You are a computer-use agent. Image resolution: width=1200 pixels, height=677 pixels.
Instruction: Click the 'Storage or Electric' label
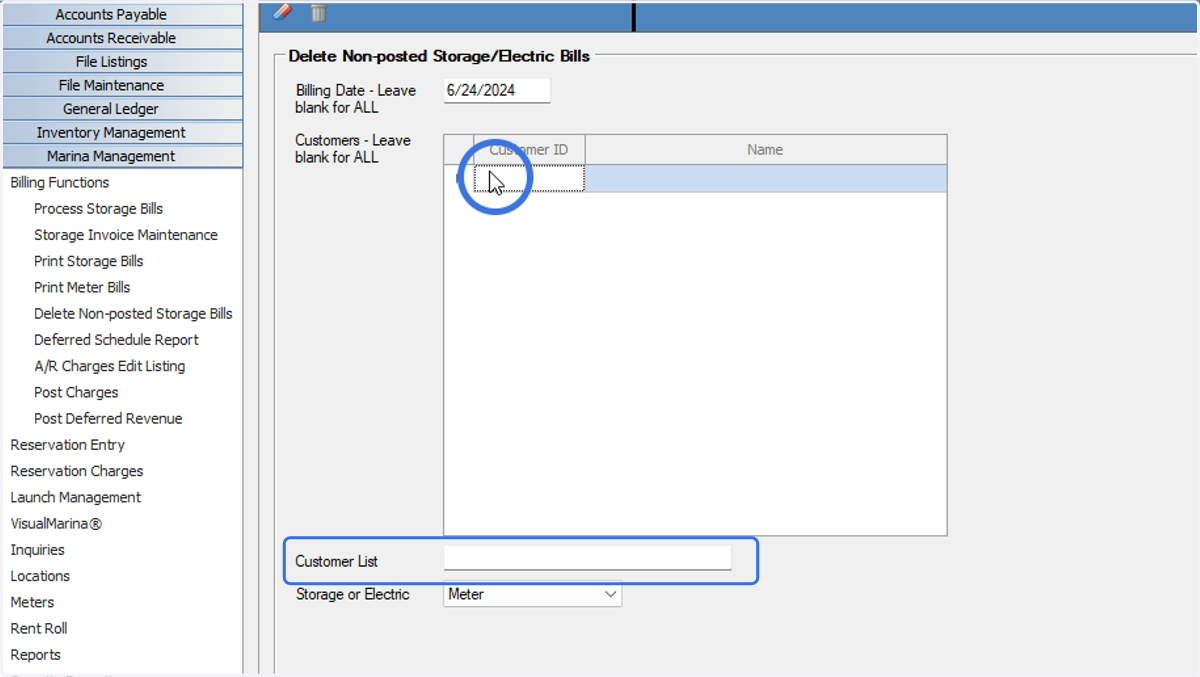(x=352, y=594)
